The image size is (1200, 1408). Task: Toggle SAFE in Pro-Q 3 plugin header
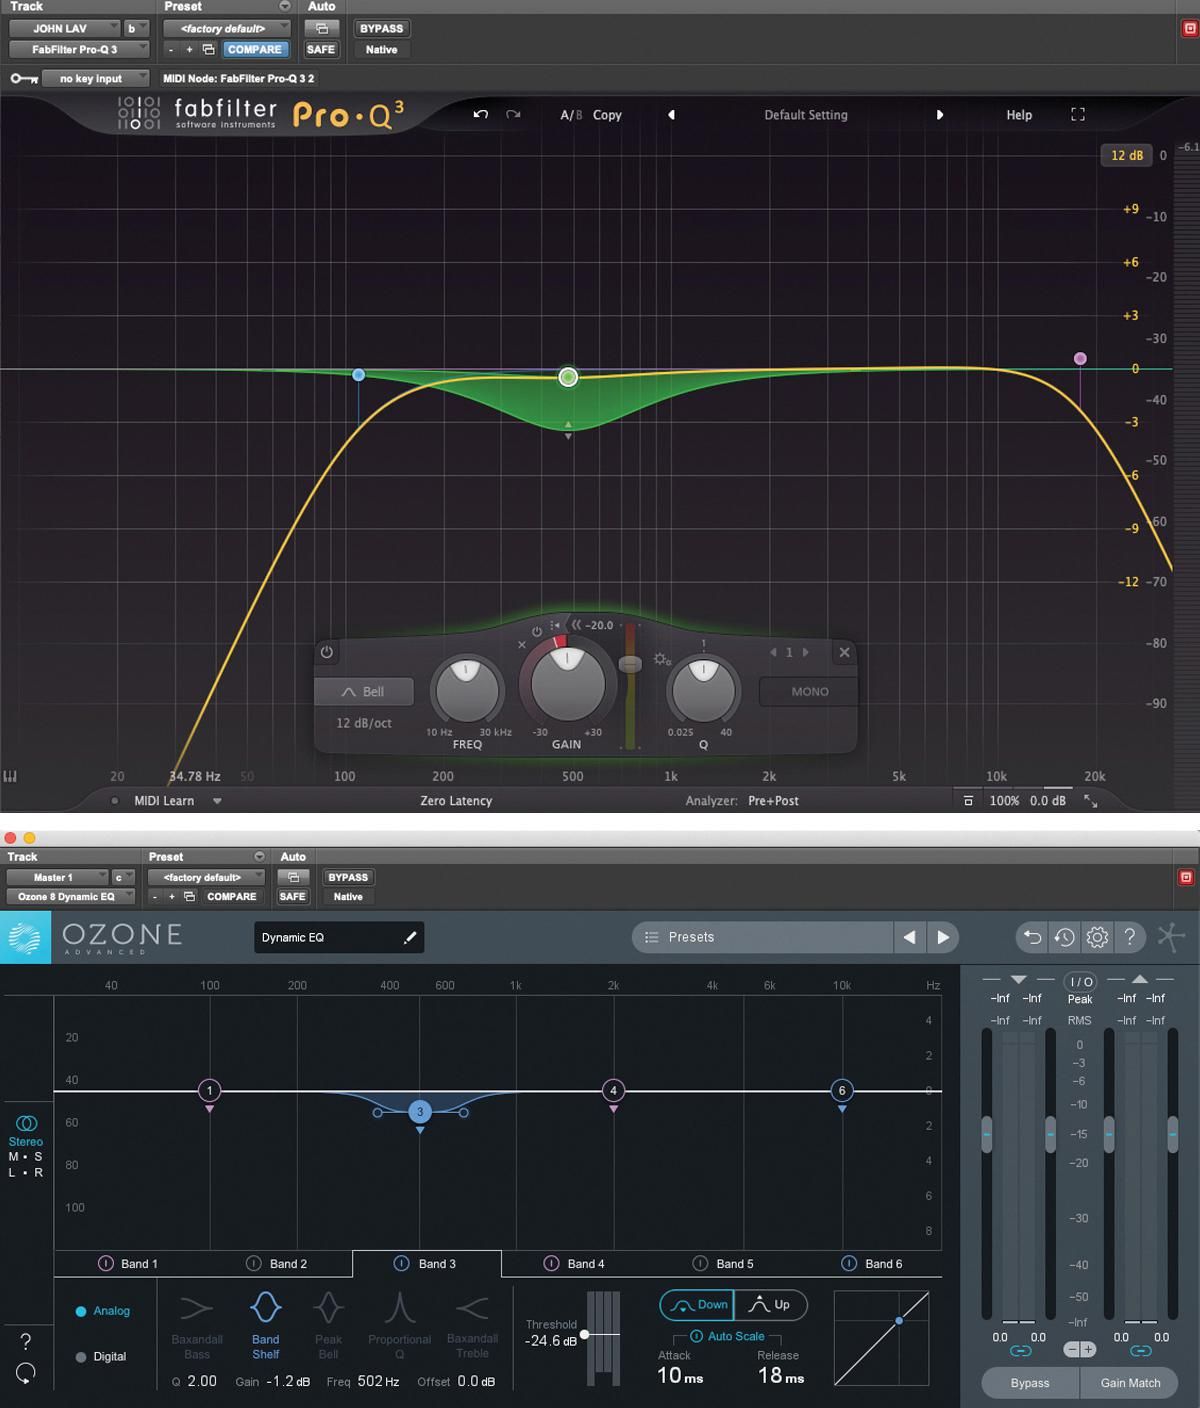[321, 49]
